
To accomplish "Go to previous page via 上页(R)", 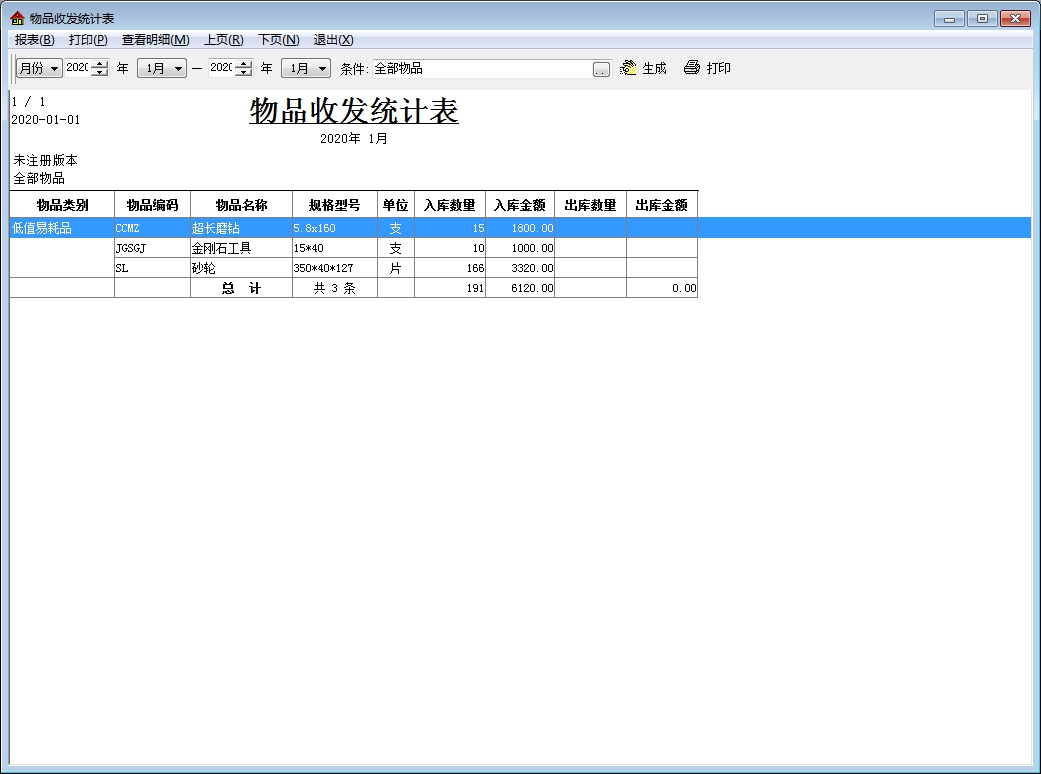I will click(223, 40).
